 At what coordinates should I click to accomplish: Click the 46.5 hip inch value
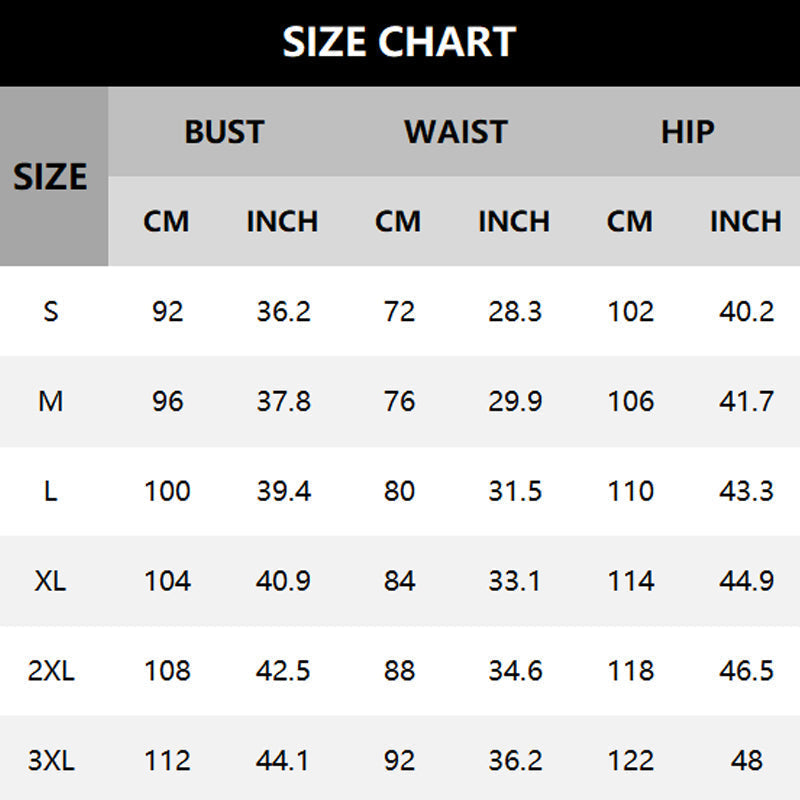pos(746,671)
